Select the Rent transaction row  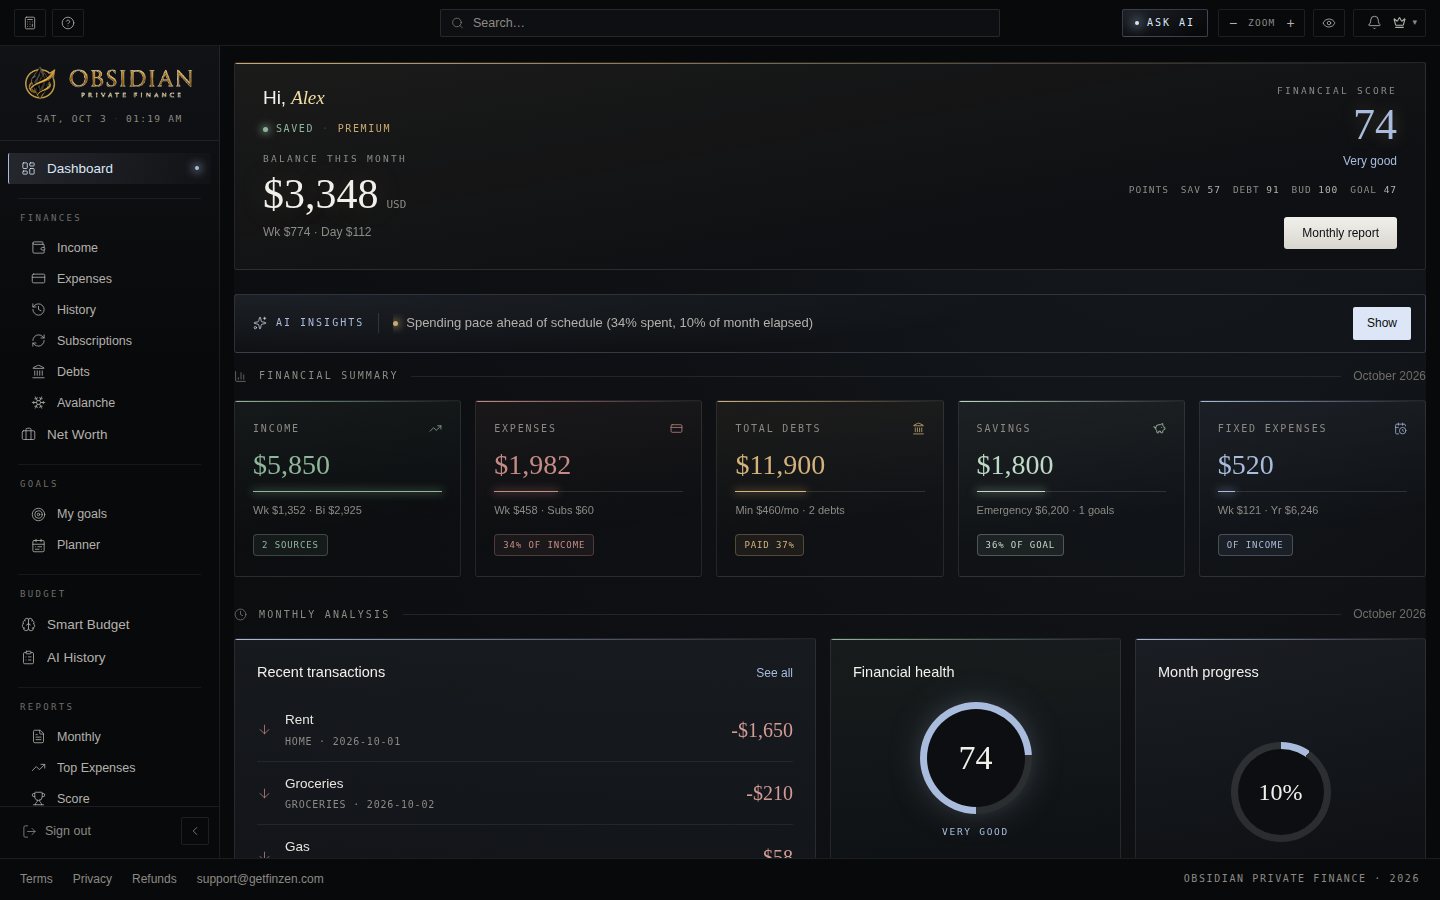click(525, 730)
